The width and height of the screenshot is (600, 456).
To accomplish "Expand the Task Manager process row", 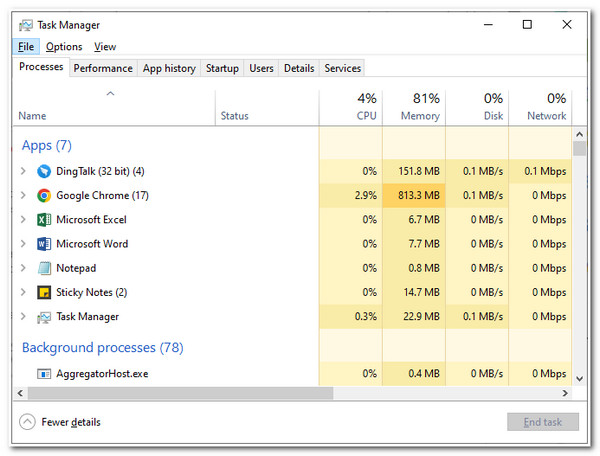I will coord(23,317).
